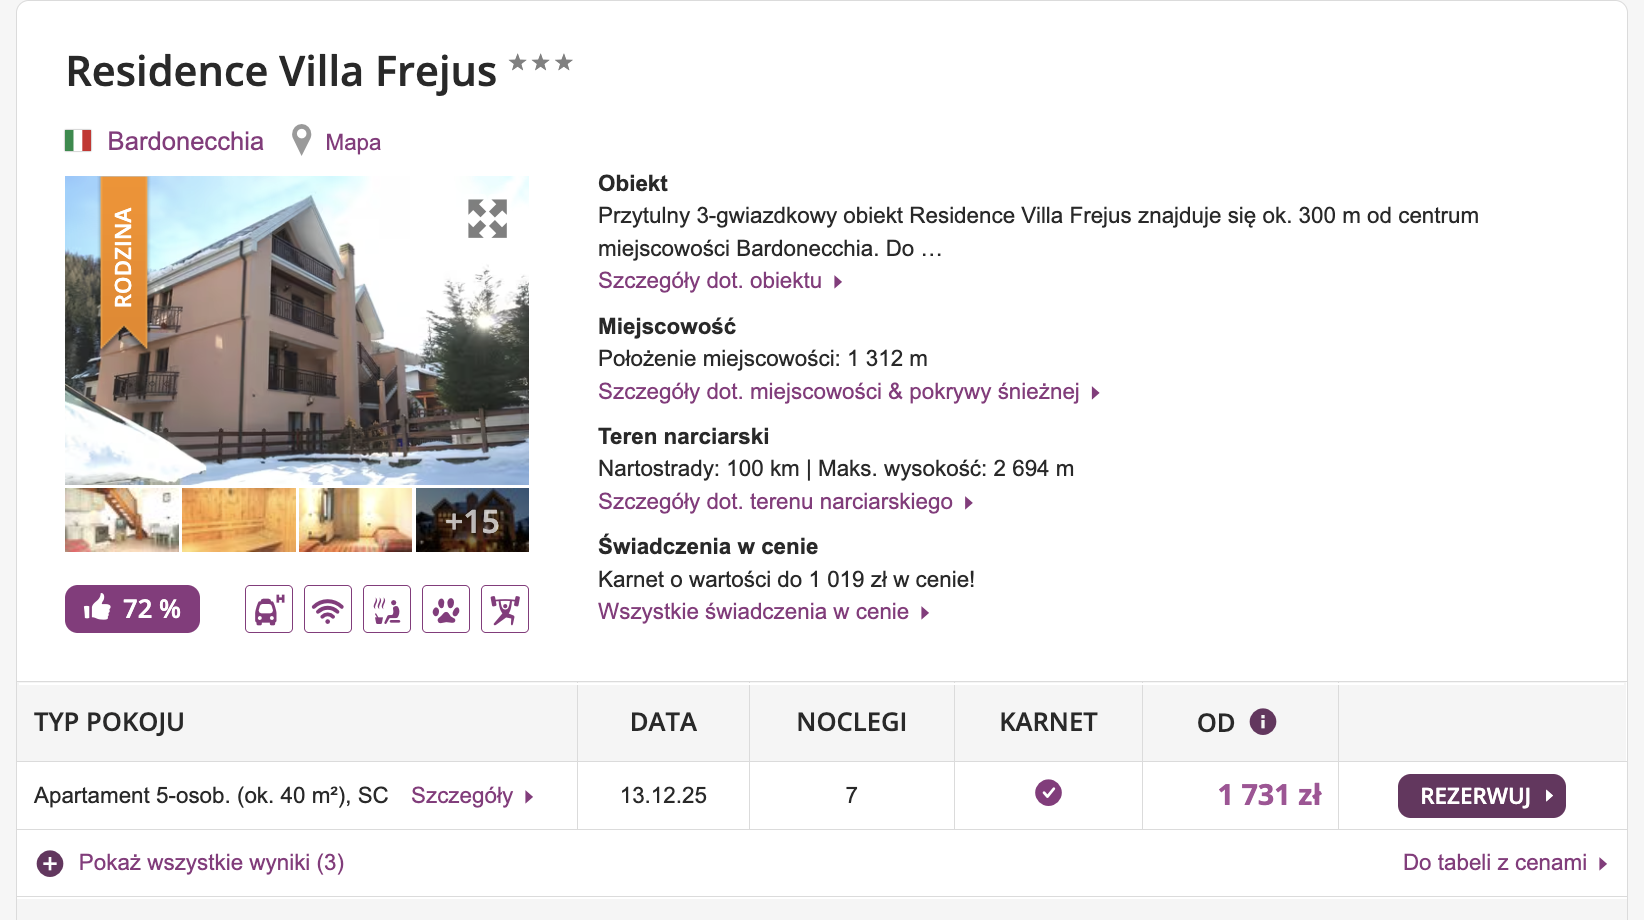
Task: Click the +15 photo thumbnail
Action: click(471, 519)
